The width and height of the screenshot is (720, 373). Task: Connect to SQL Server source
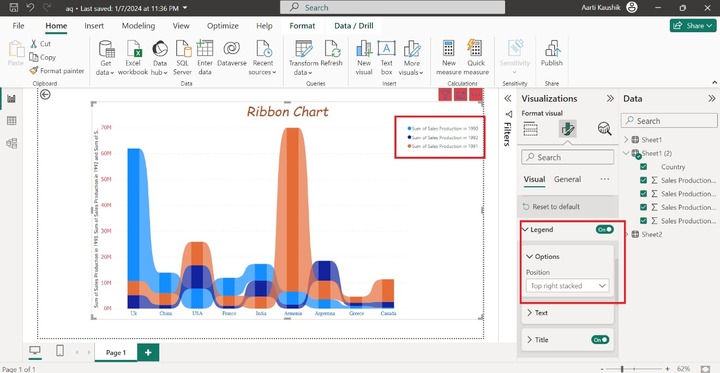(x=182, y=57)
